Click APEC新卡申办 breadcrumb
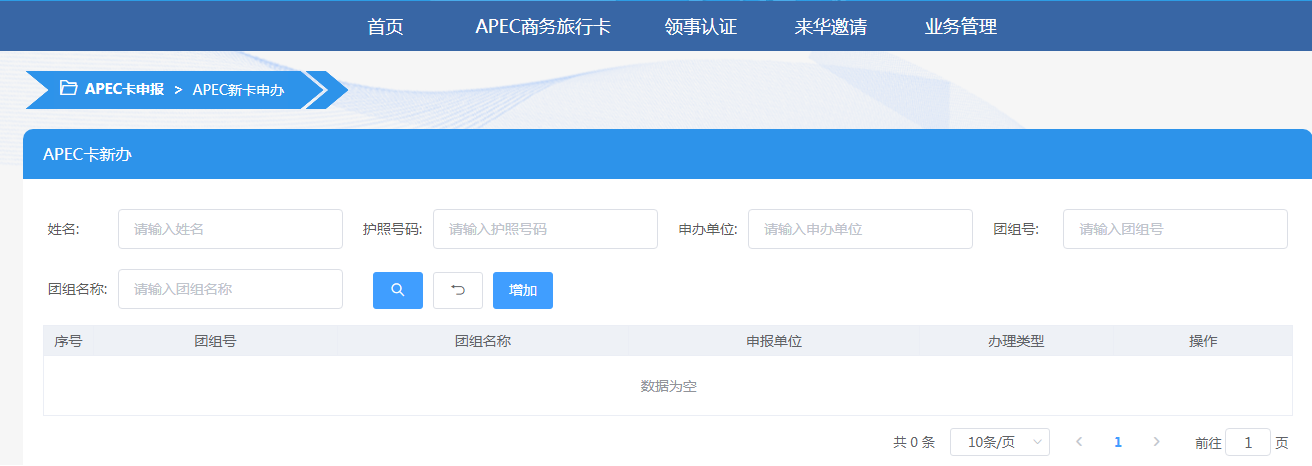The height and width of the screenshot is (466, 1312). (238, 89)
